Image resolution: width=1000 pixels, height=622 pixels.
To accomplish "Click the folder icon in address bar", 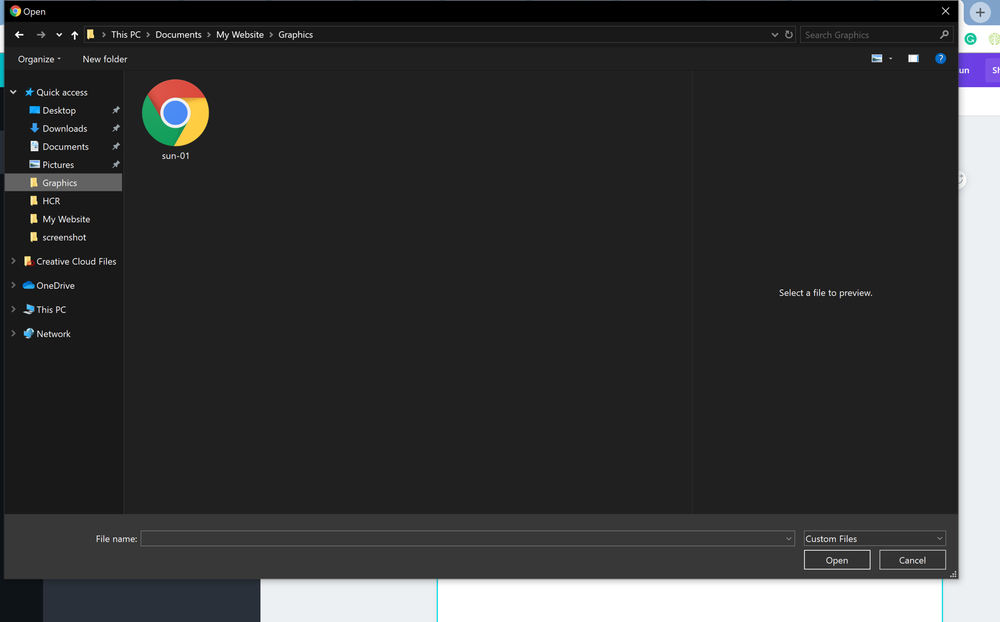I will (91, 34).
